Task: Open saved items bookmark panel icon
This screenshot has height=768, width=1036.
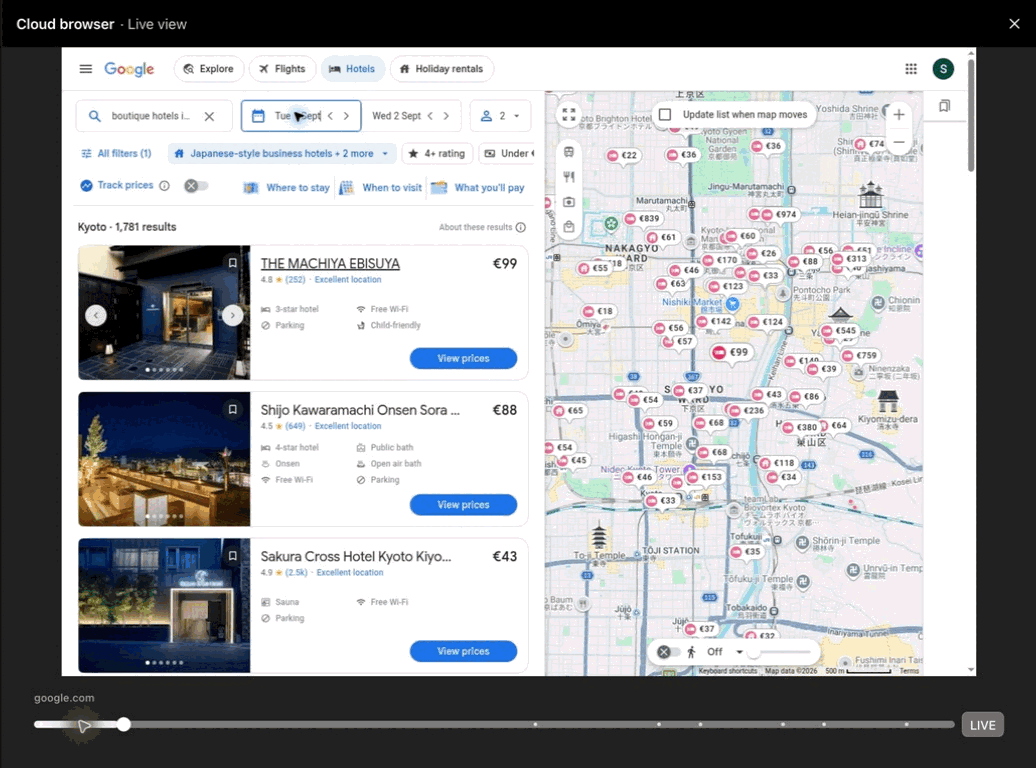Action: pos(945,106)
